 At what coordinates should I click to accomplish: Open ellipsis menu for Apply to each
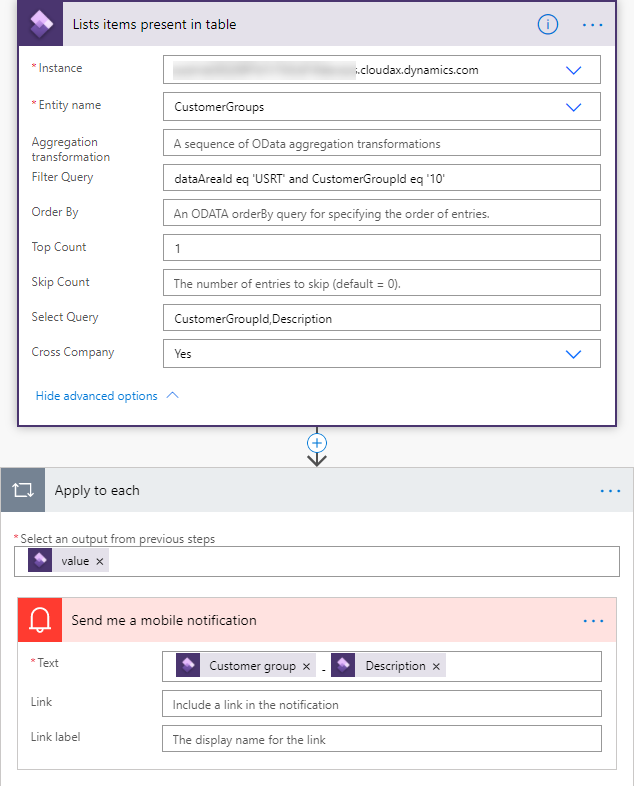[610, 491]
